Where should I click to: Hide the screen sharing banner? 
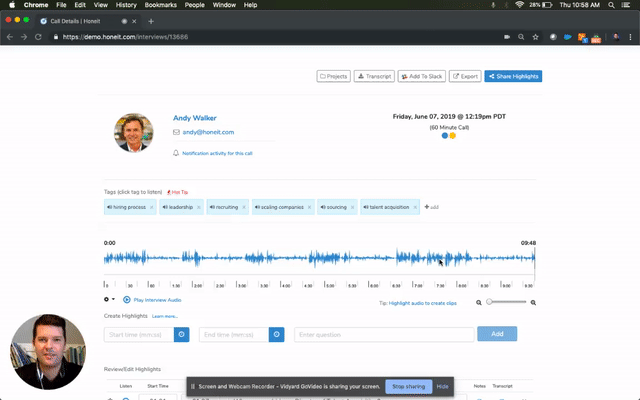(x=442, y=387)
